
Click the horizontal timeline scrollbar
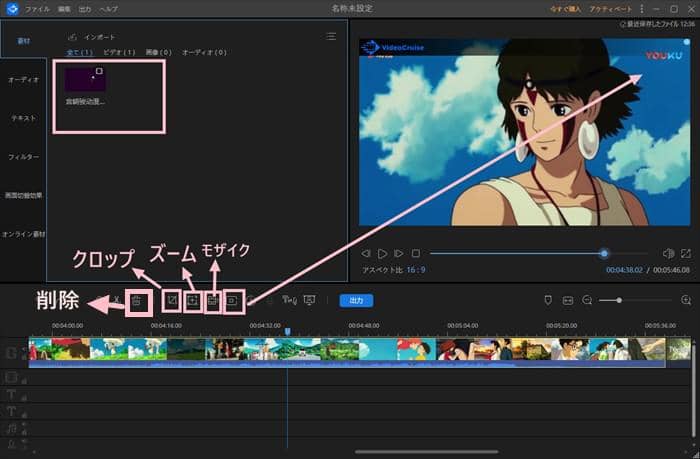coord(427,452)
